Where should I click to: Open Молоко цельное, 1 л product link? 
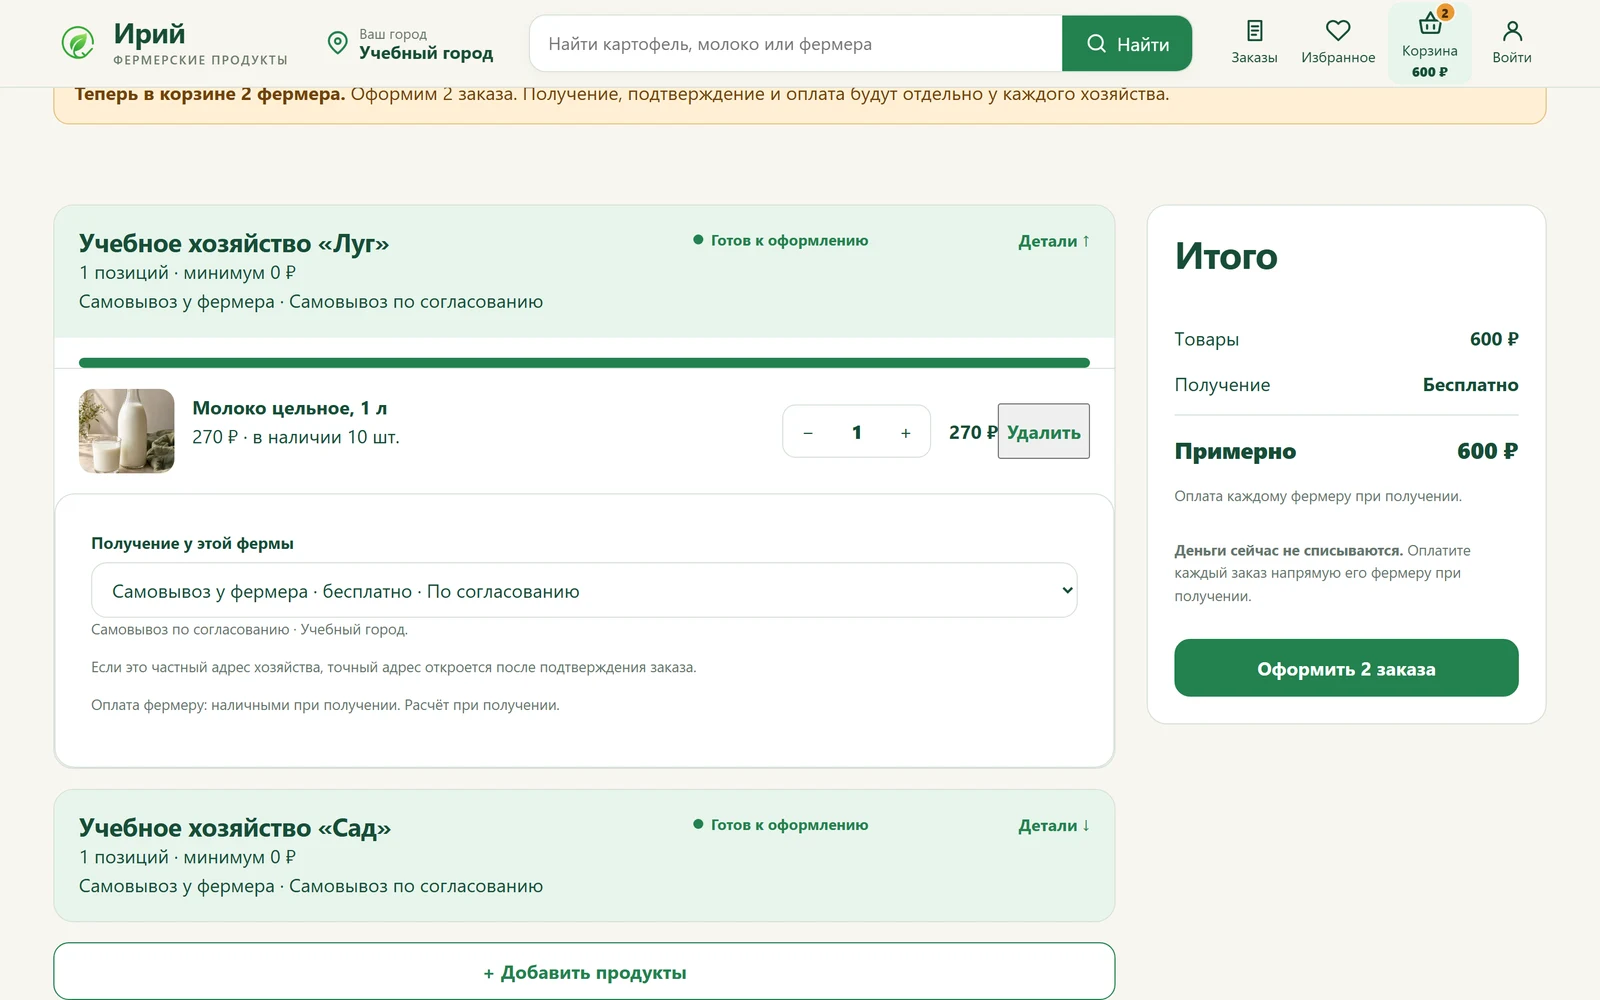pyautogui.click(x=290, y=408)
